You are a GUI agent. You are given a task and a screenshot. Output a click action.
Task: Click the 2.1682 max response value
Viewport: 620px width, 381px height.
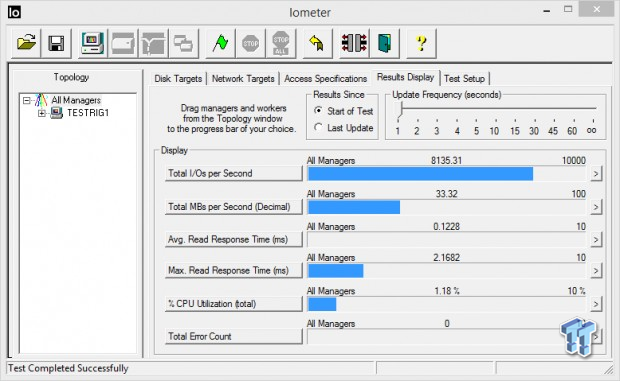tap(446, 258)
